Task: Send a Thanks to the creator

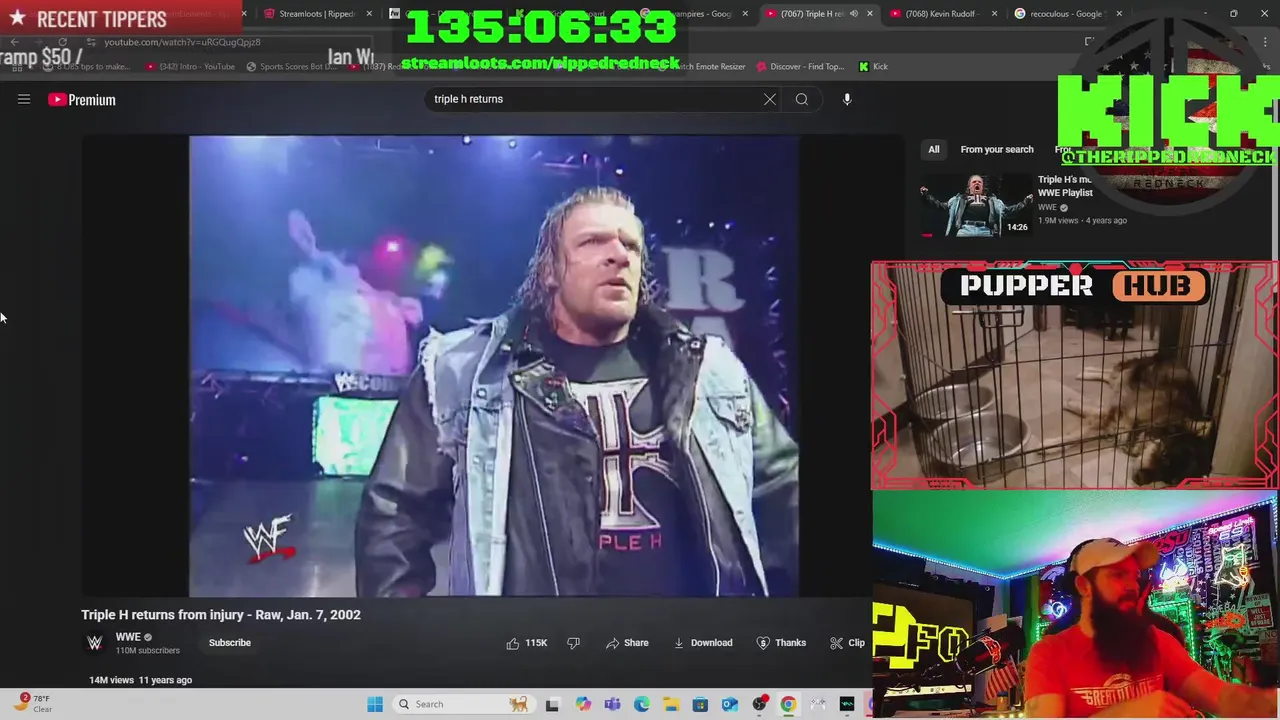Action: 781,643
